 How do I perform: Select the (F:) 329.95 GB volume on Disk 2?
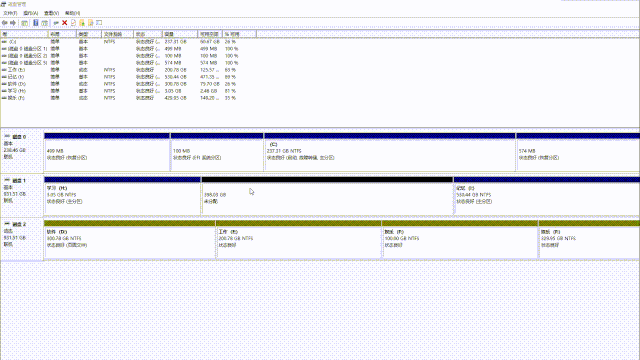[589, 239]
